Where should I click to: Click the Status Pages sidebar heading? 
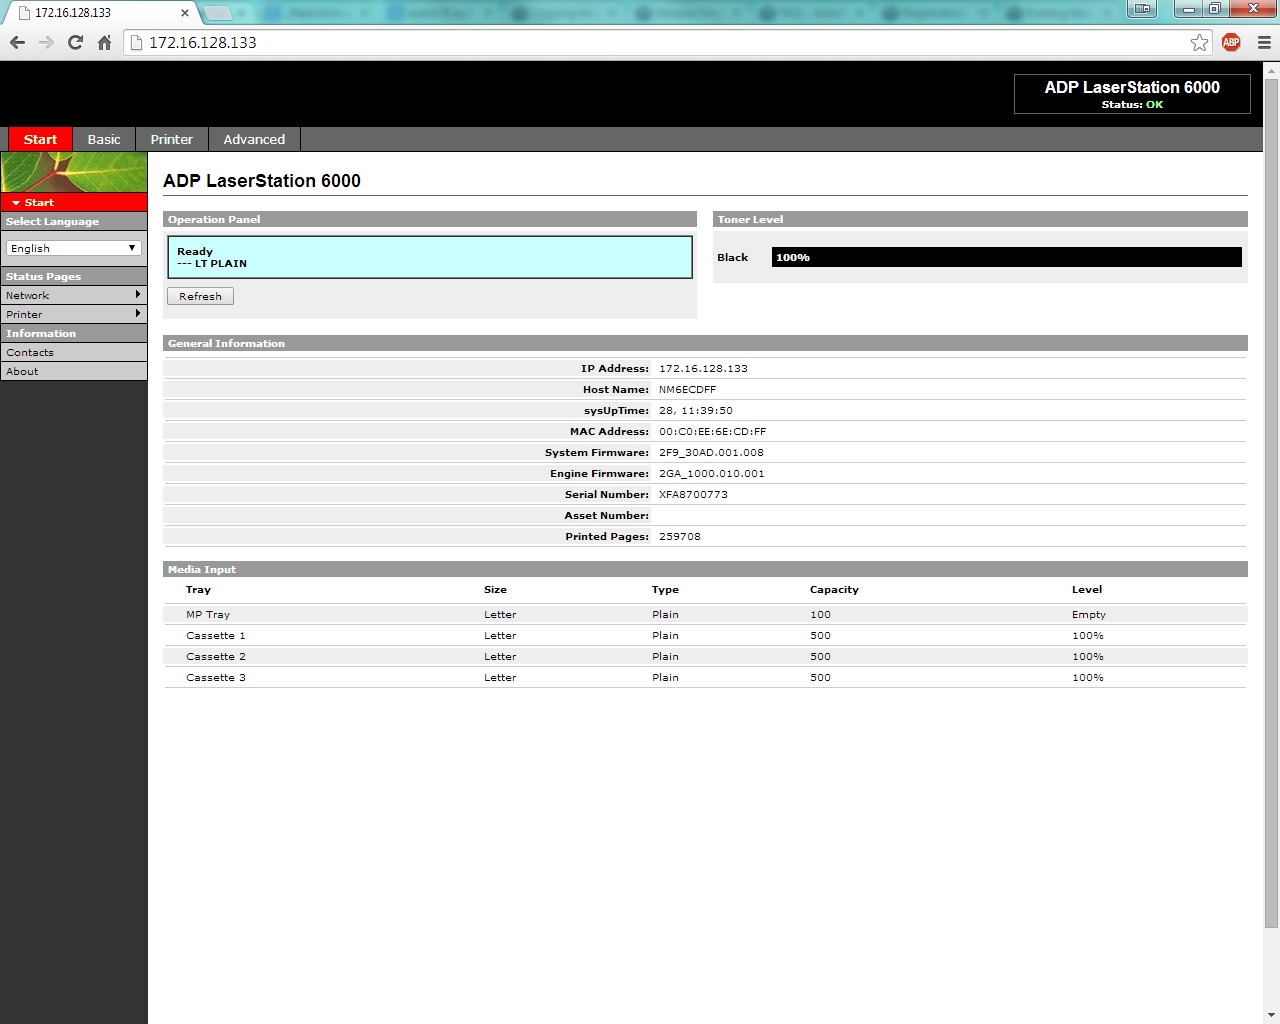click(x=74, y=276)
